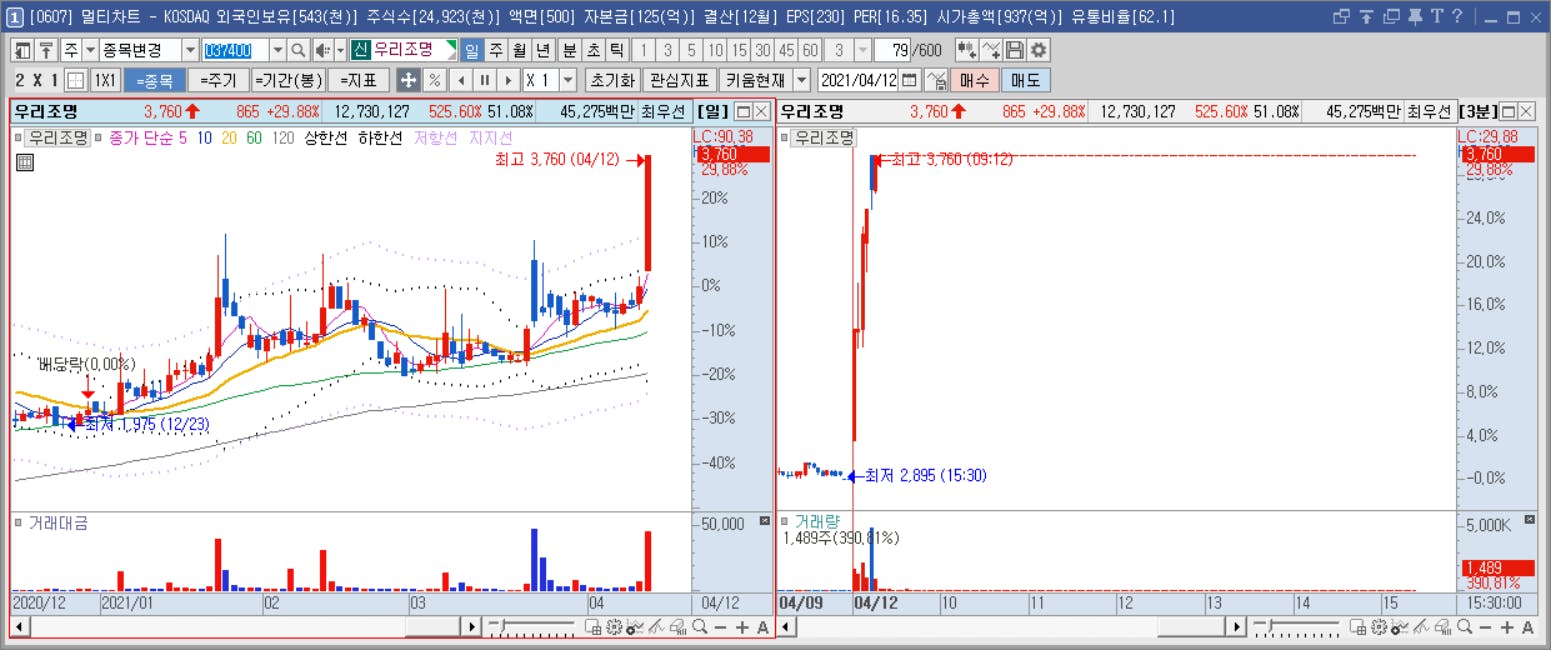The image size is (1551, 650).
Task: Pause the chart replay playback
Action: click(x=484, y=80)
